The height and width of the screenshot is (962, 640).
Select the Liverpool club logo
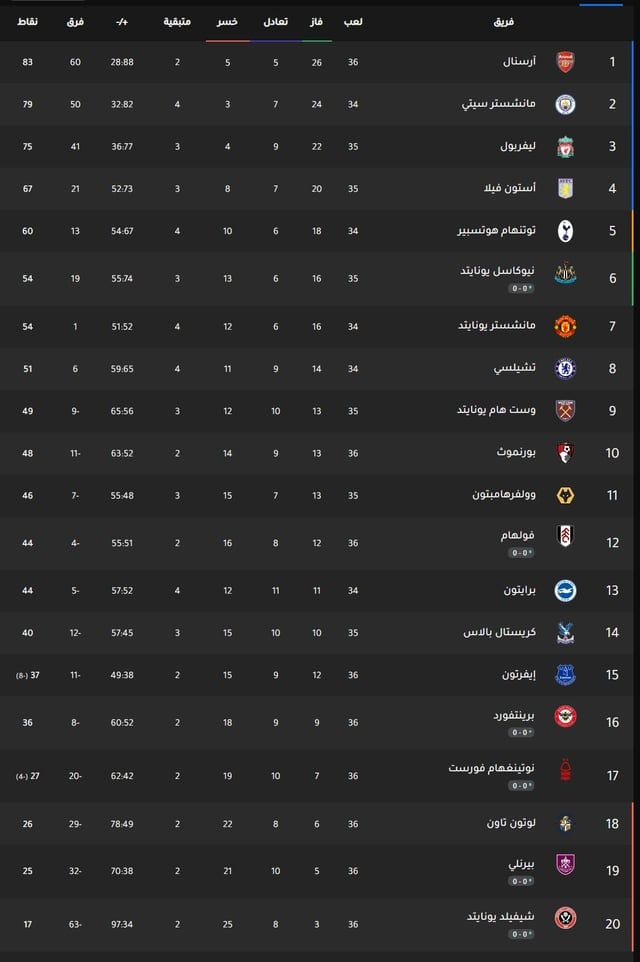(x=566, y=145)
